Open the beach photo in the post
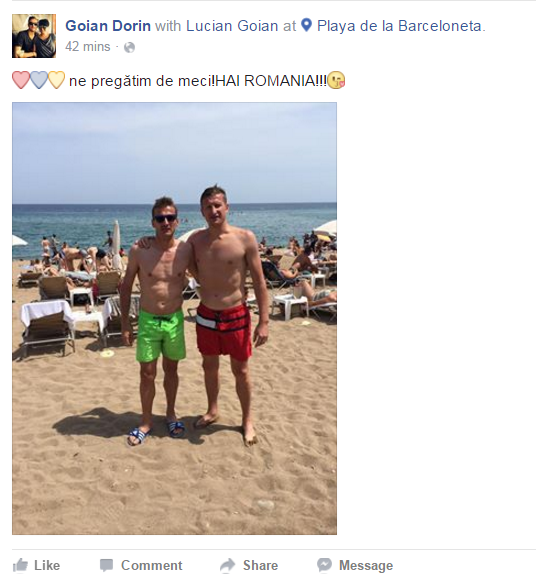Image resolution: width=546 pixels, height=576 pixels. tap(175, 318)
